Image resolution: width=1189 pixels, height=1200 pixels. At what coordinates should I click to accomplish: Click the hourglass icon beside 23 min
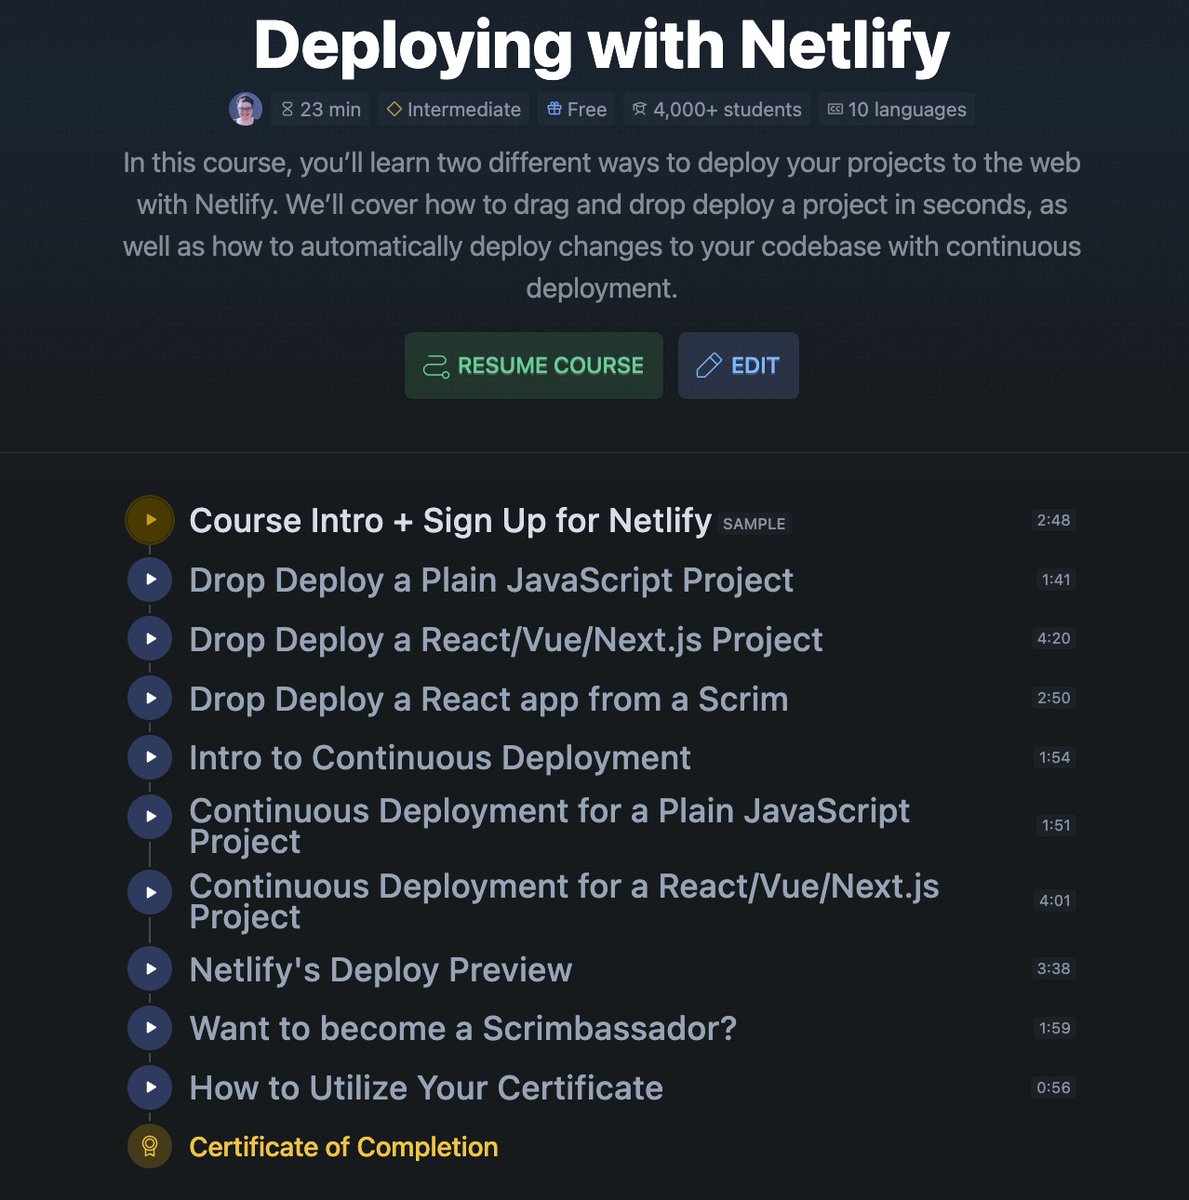pos(287,110)
